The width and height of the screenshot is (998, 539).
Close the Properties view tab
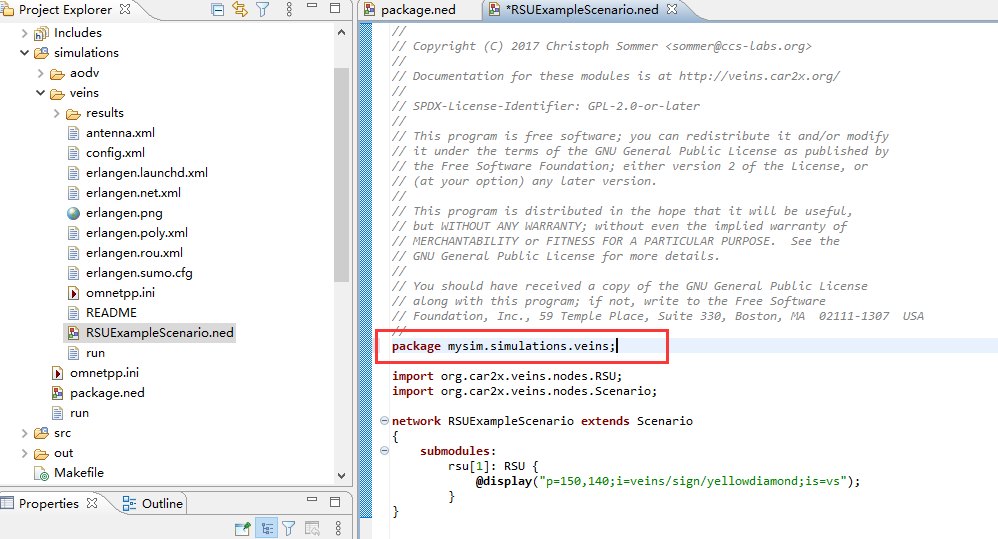pyautogui.click(x=92, y=503)
